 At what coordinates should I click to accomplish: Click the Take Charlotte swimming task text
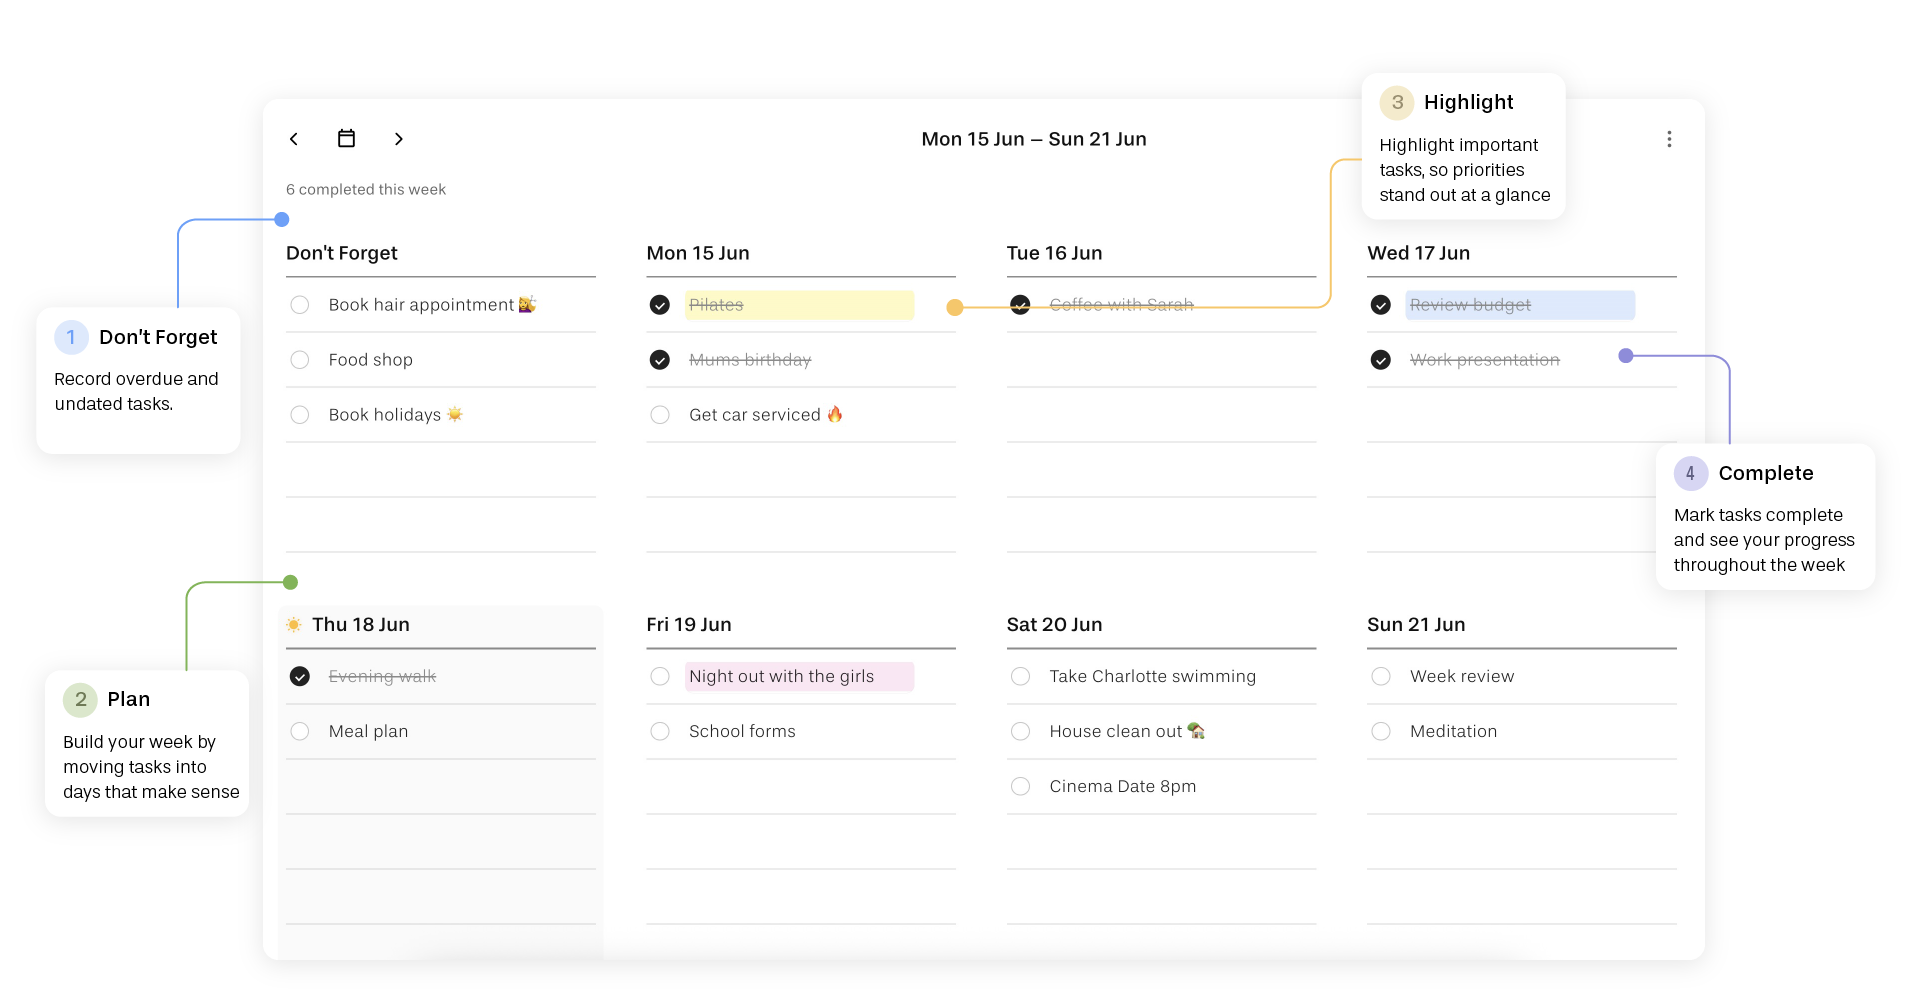point(1153,677)
